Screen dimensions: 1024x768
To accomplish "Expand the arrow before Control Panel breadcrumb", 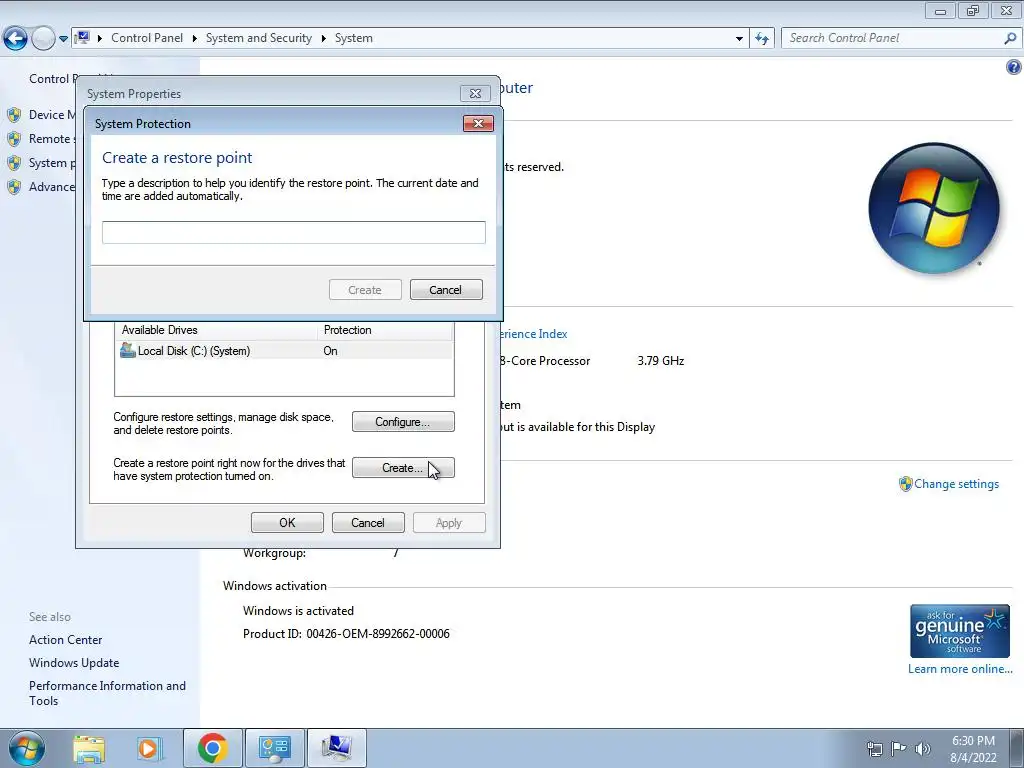I will (x=100, y=39).
